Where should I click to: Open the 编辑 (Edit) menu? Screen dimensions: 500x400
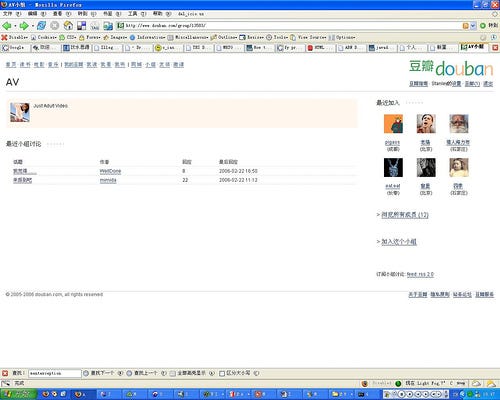point(37,14)
